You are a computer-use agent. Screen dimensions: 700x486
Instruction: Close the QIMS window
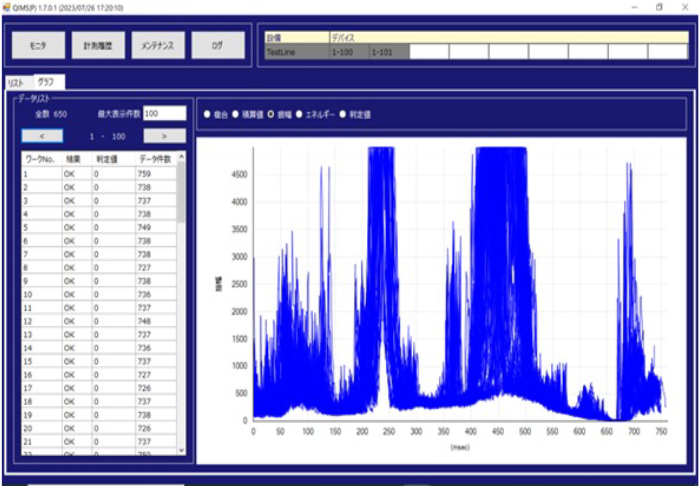(685, 8)
